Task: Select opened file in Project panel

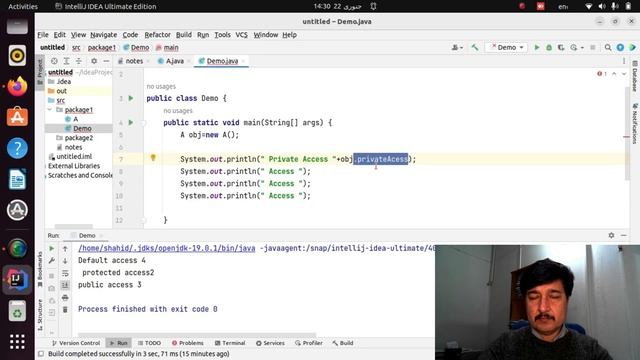Action: (x=54, y=61)
